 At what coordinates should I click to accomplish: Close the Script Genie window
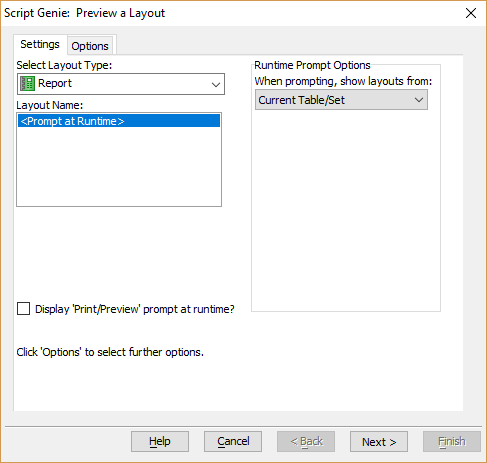pyautogui.click(x=471, y=13)
